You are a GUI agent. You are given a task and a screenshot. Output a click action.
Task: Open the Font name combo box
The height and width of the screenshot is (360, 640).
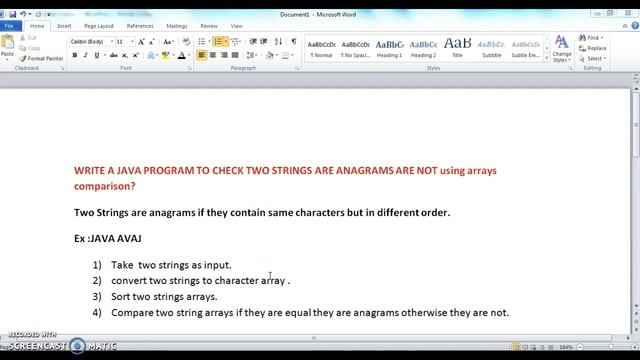[x=92, y=42]
